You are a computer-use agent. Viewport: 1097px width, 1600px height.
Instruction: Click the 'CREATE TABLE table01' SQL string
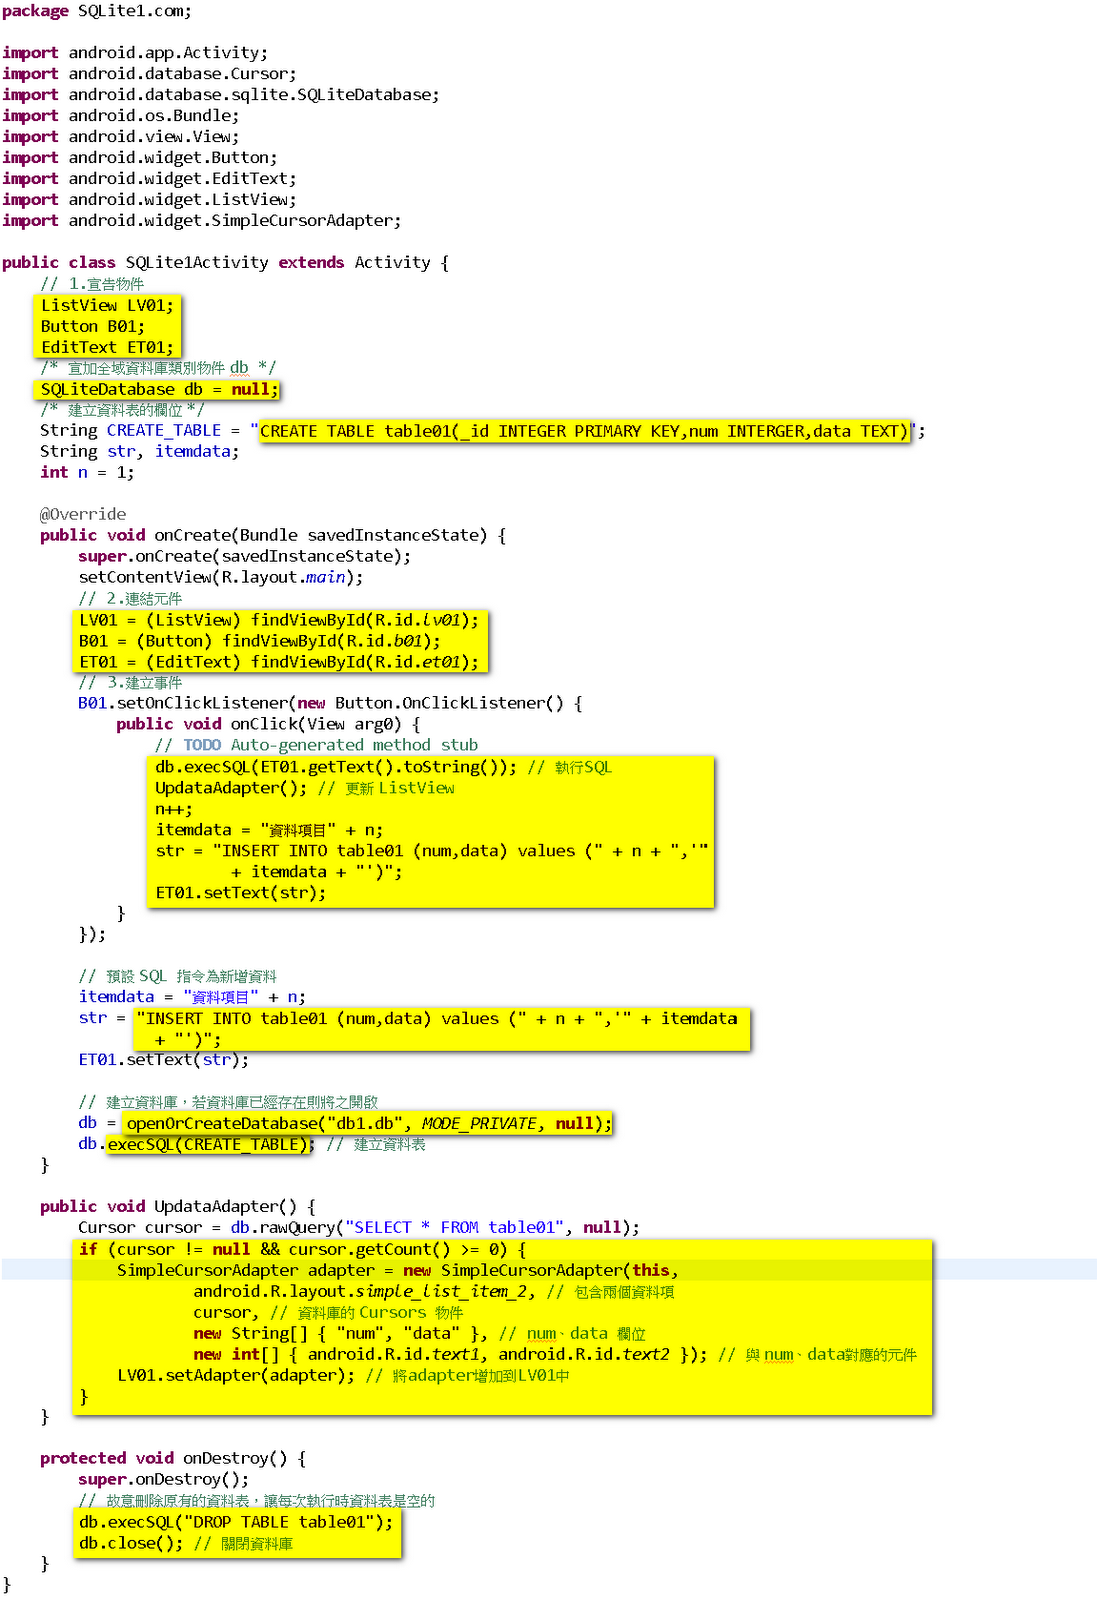pos(584,432)
